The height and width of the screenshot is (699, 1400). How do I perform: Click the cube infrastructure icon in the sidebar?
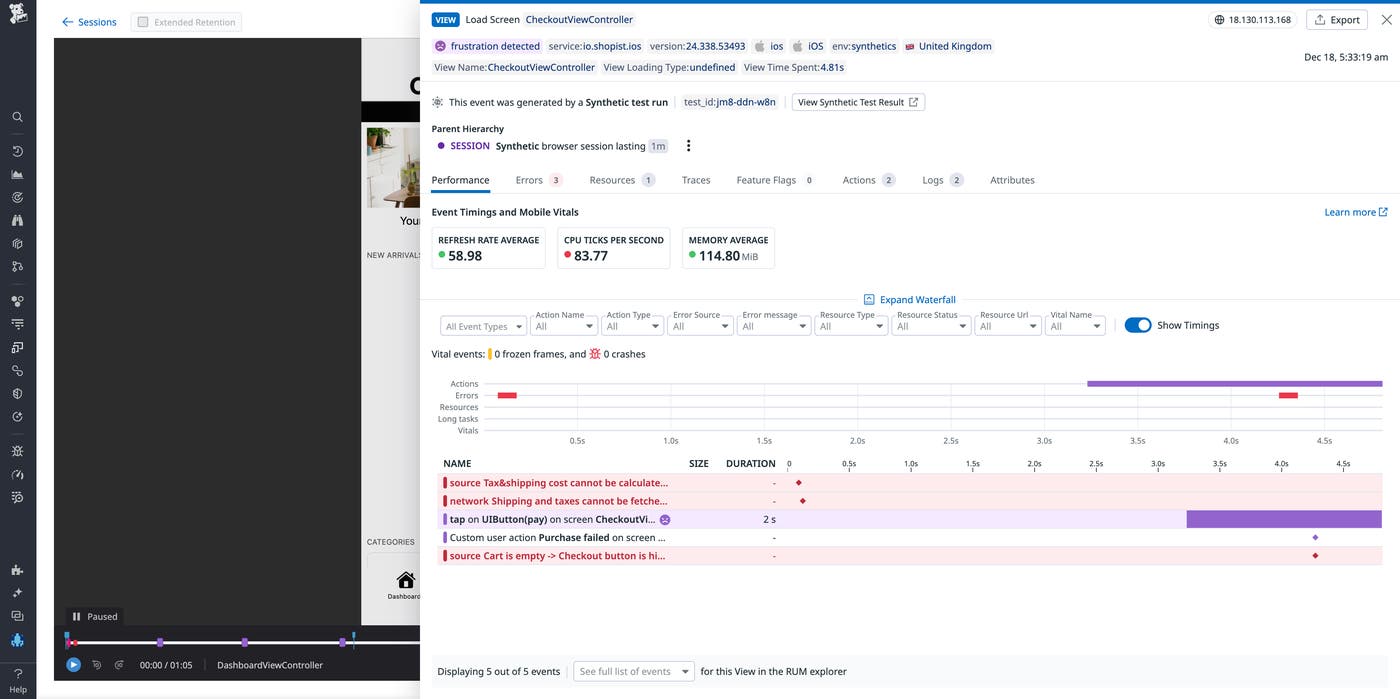[x=16, y=245]
